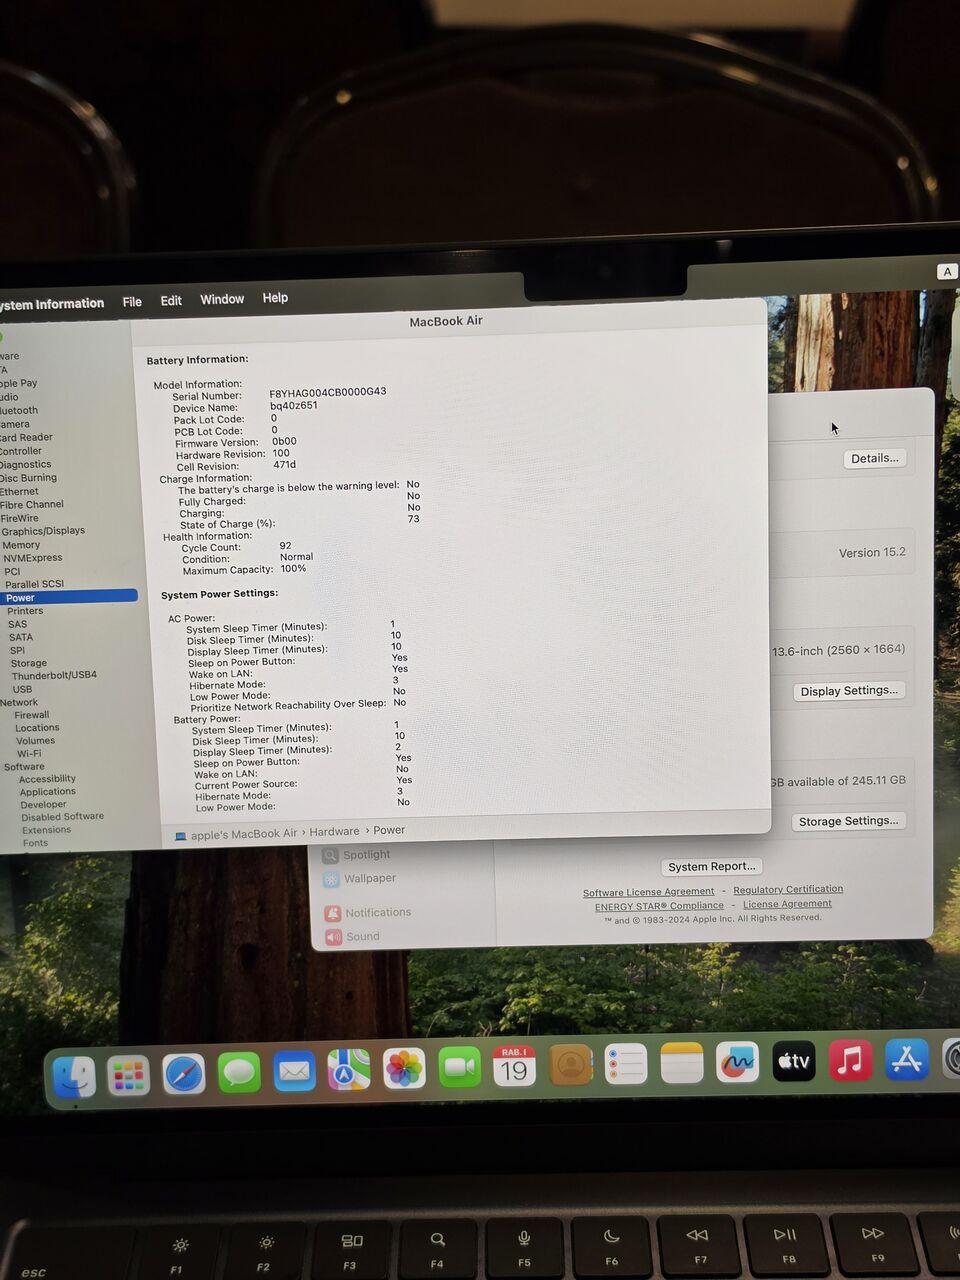Viewport: 960px width, 1280px height.
Task: Open the standalone License Agreement link
Action: pos(787,904)
